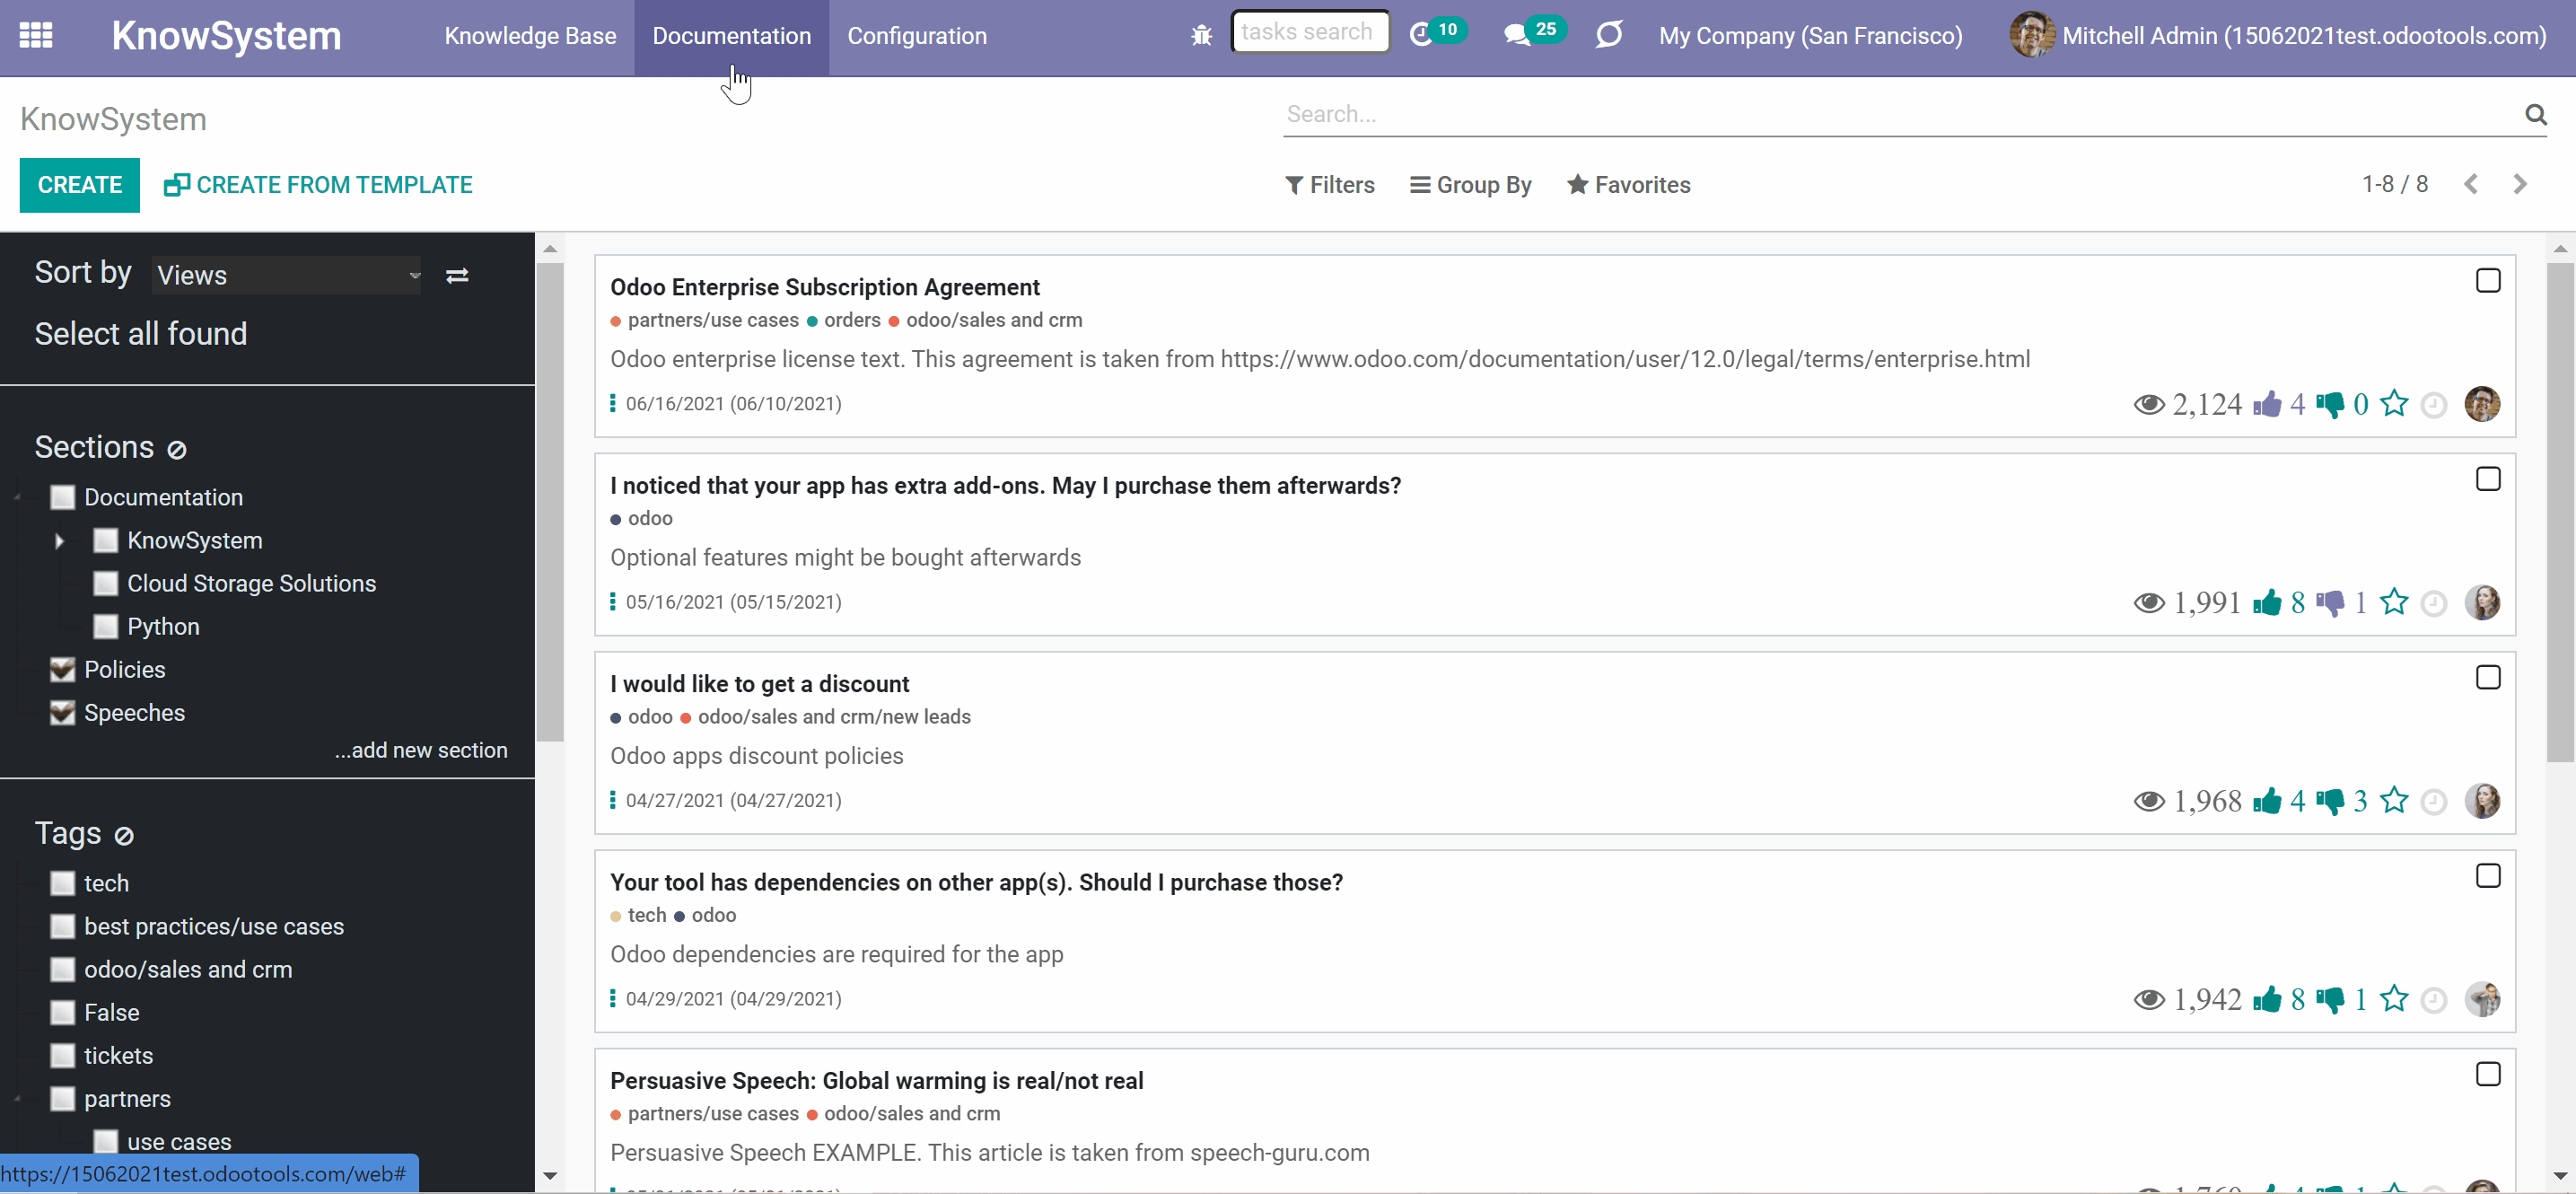The image size is (2576, 1194).
Task: Click ...add new section link
Action: pyautogui.click(x=421, y=750)
